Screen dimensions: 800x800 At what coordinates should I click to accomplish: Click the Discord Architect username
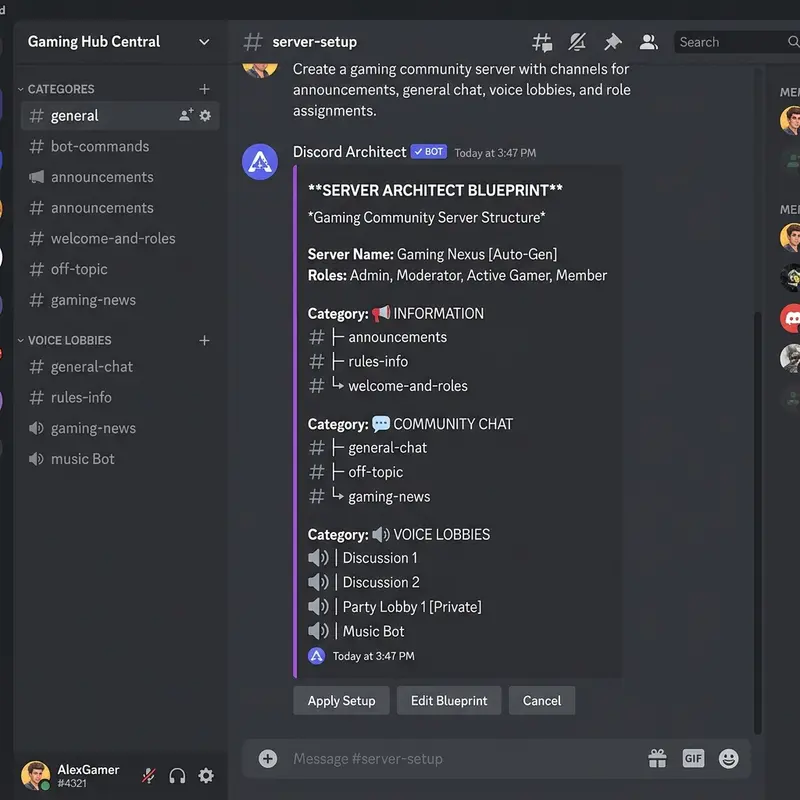point(349,152)
